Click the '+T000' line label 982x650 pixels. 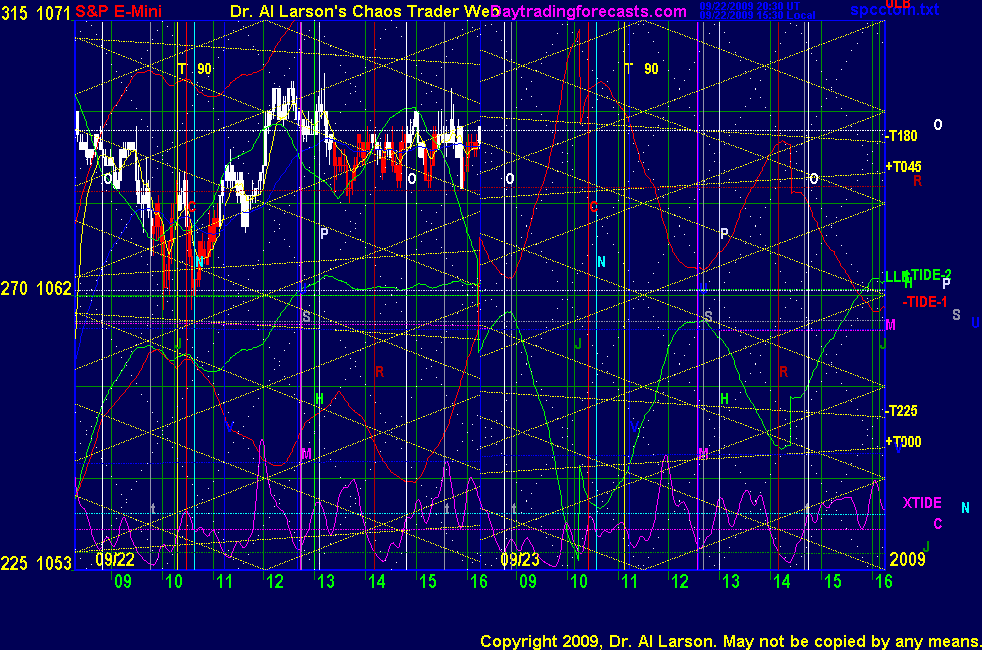903,441
